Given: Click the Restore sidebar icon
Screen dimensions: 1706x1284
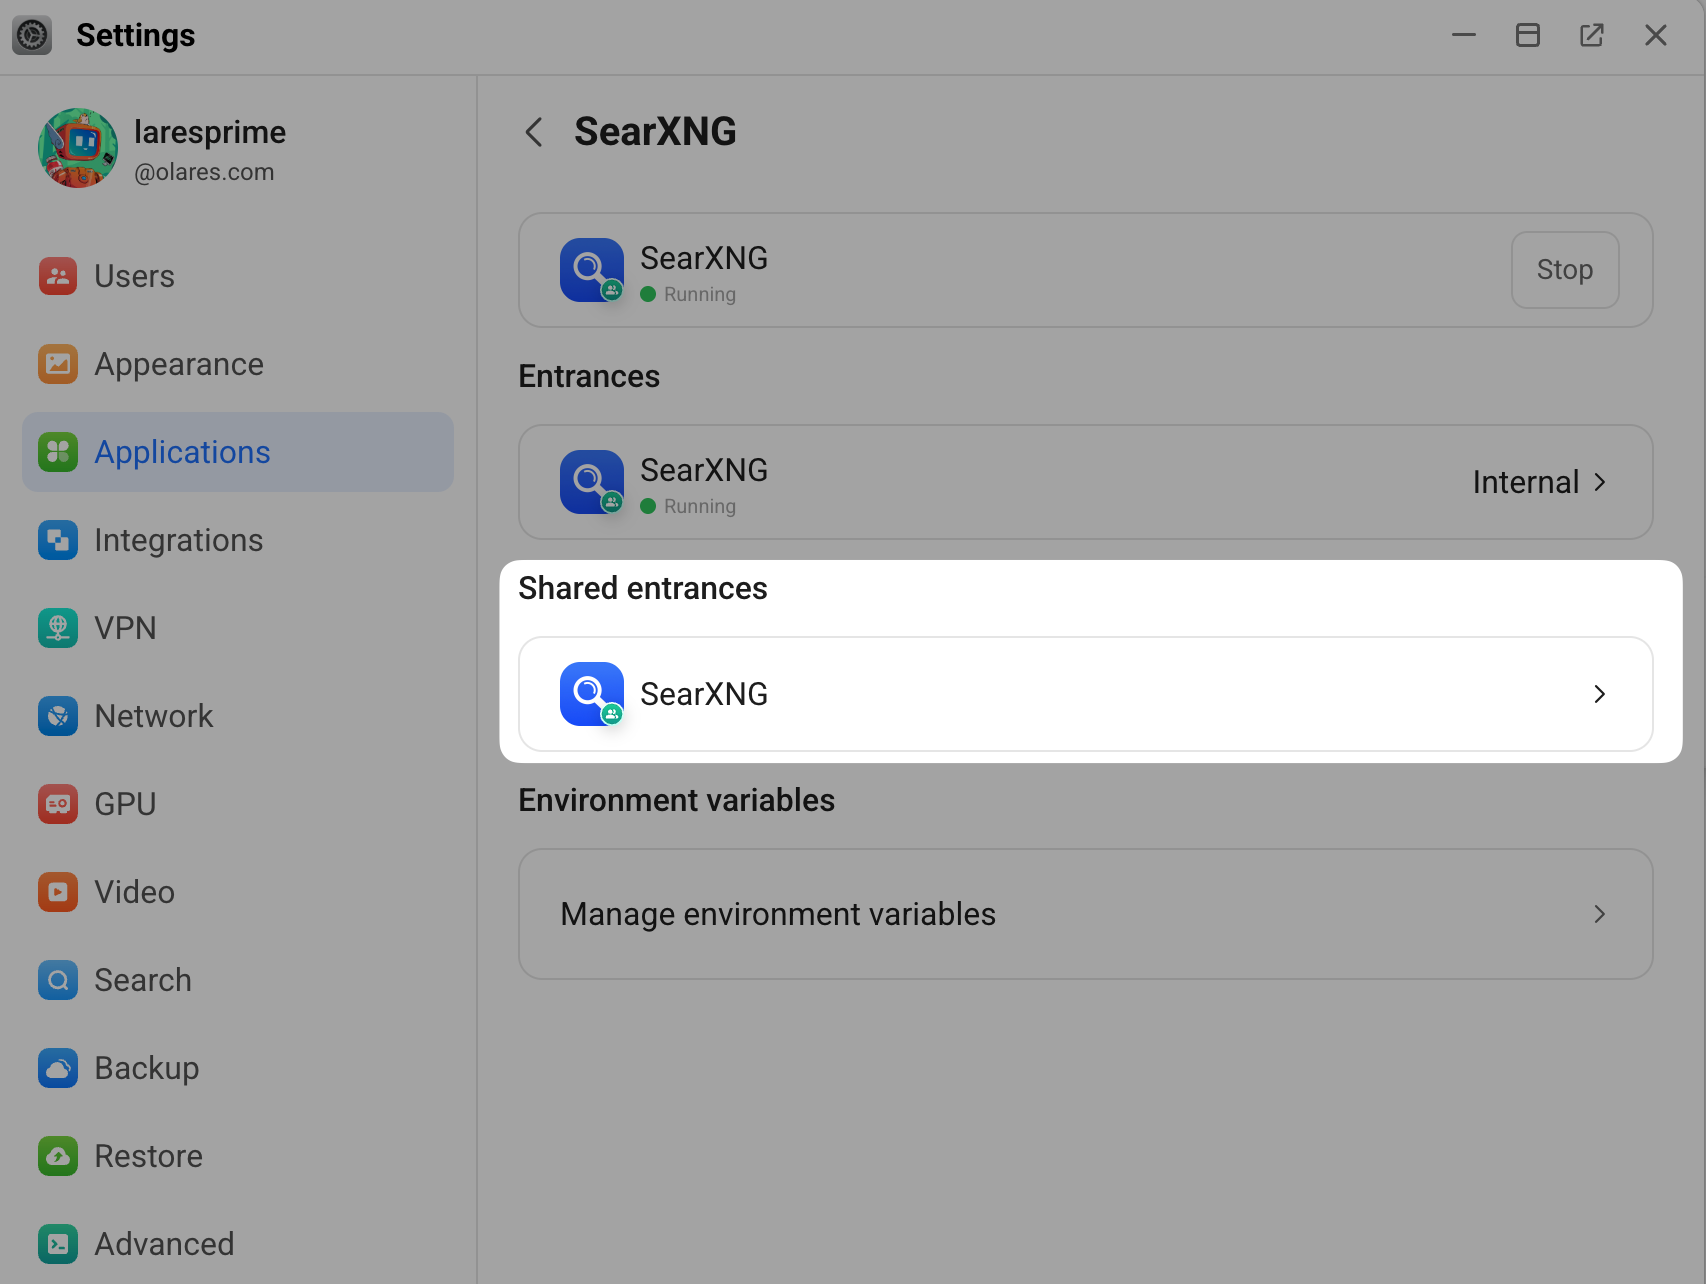Looking at the screenshot, I should pos(58,1156).
